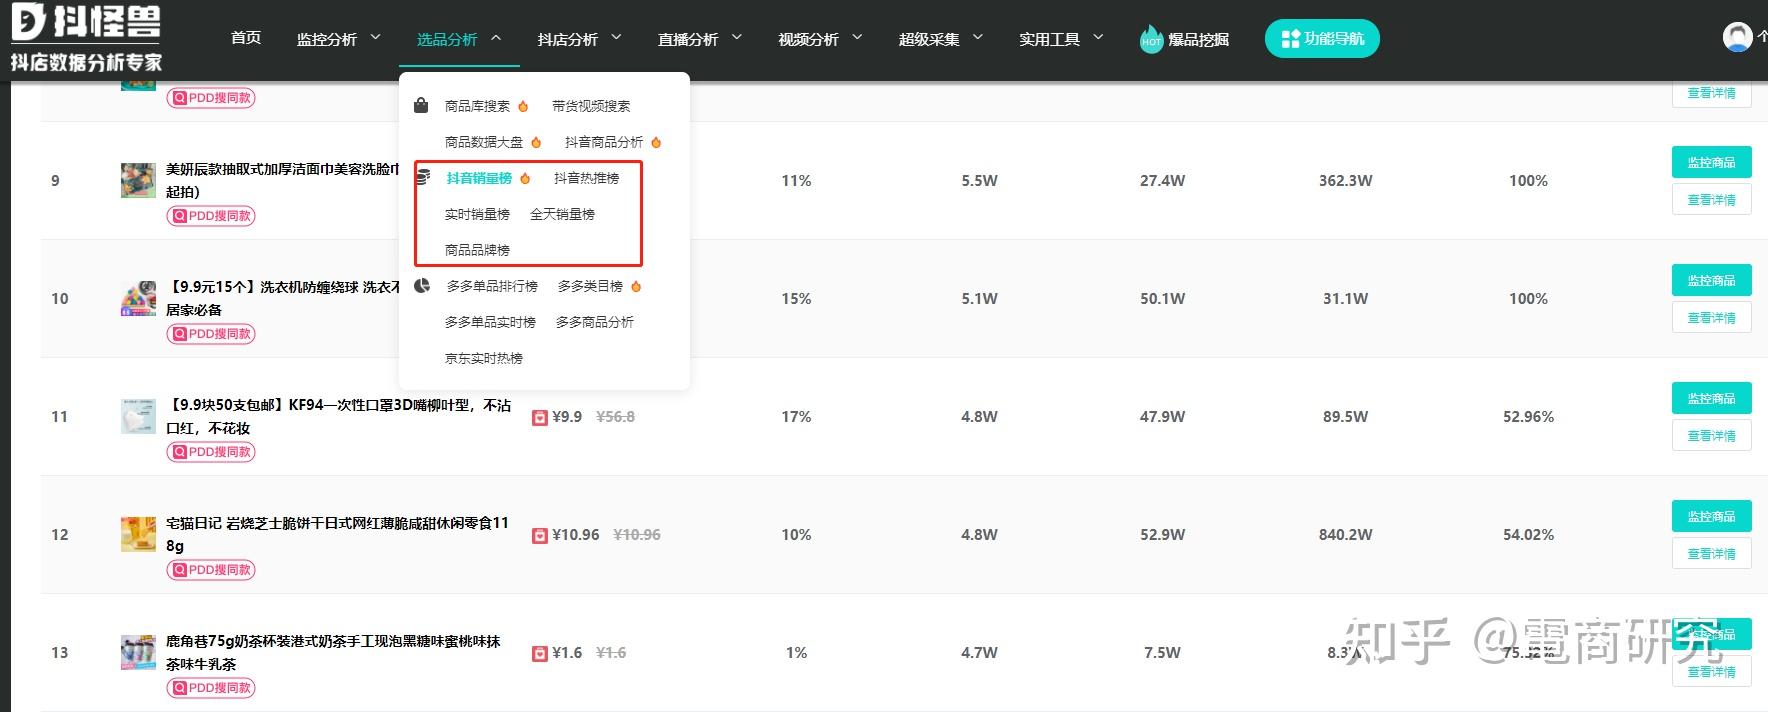1768x712 pixels.
Task: Click the mask product thumbnail in row 11
Action: click(138, 416)
